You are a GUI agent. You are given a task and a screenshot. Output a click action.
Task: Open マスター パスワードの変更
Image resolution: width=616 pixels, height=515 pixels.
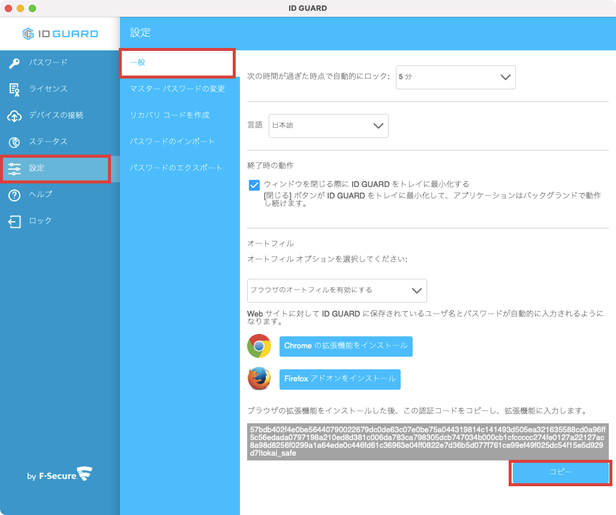tap(180, 89)
